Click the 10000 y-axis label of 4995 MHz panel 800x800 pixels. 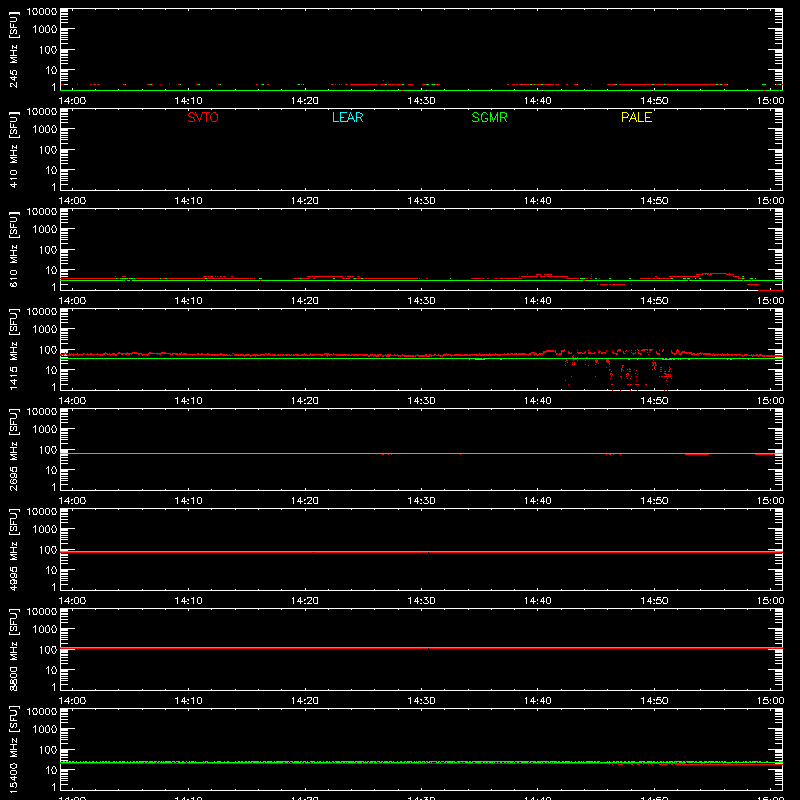pos(42,512)
